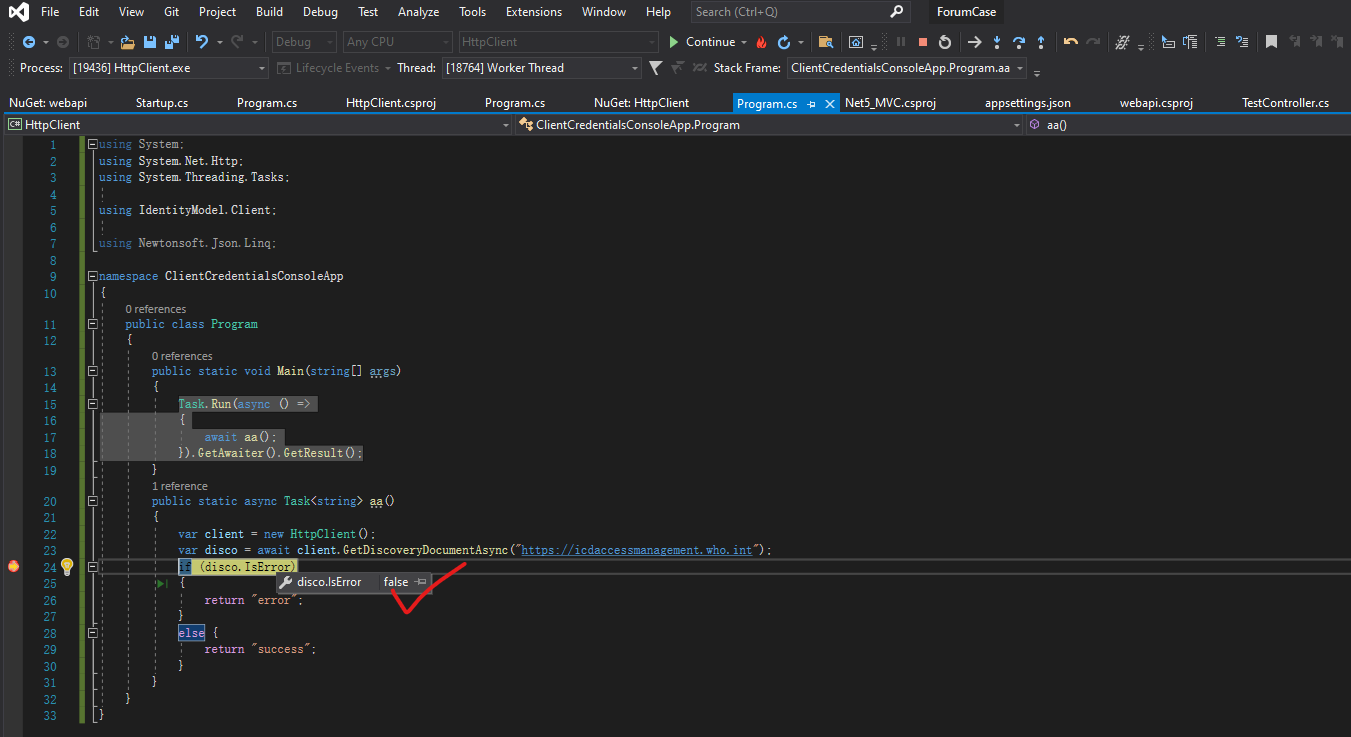Toggle the pin on Program.cs active tab
Screen dimensions: 1351x737
(811, 104)
